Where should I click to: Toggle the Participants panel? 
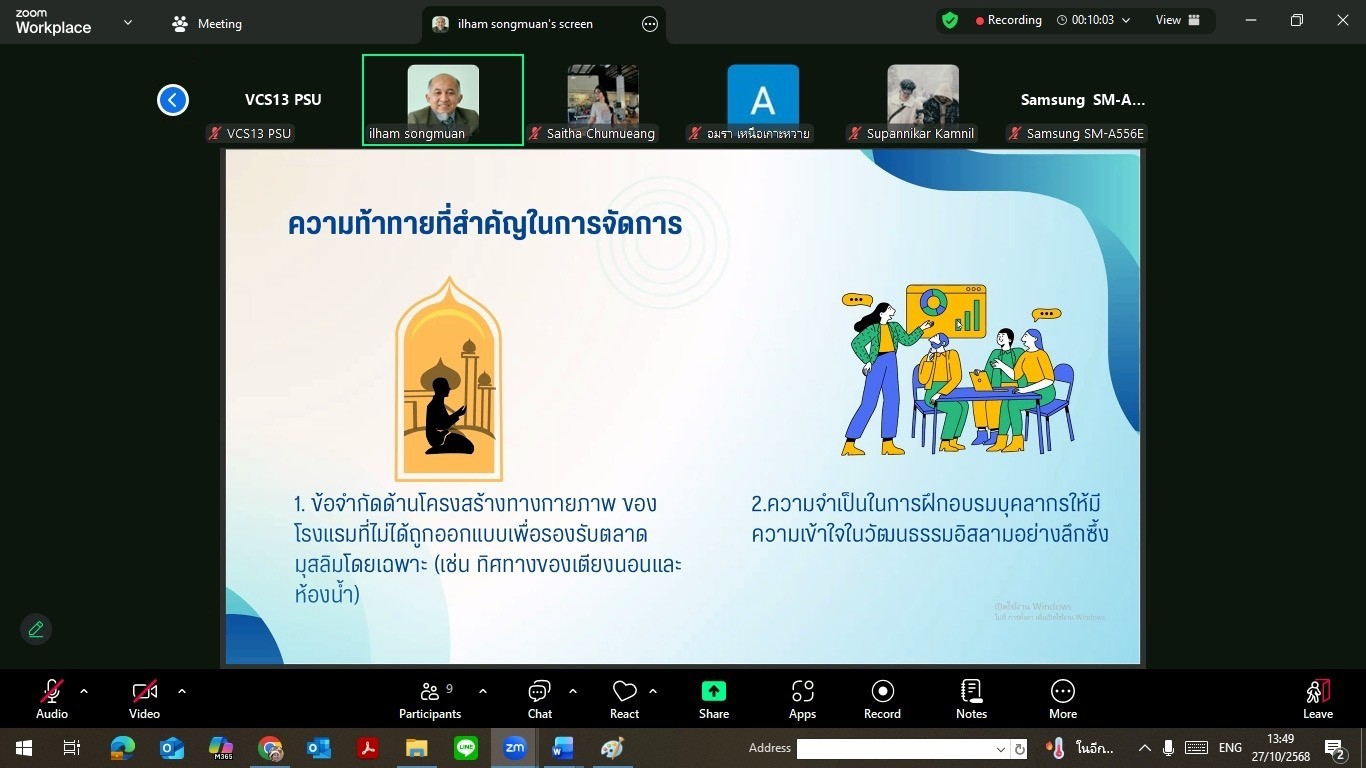[430, 692]
